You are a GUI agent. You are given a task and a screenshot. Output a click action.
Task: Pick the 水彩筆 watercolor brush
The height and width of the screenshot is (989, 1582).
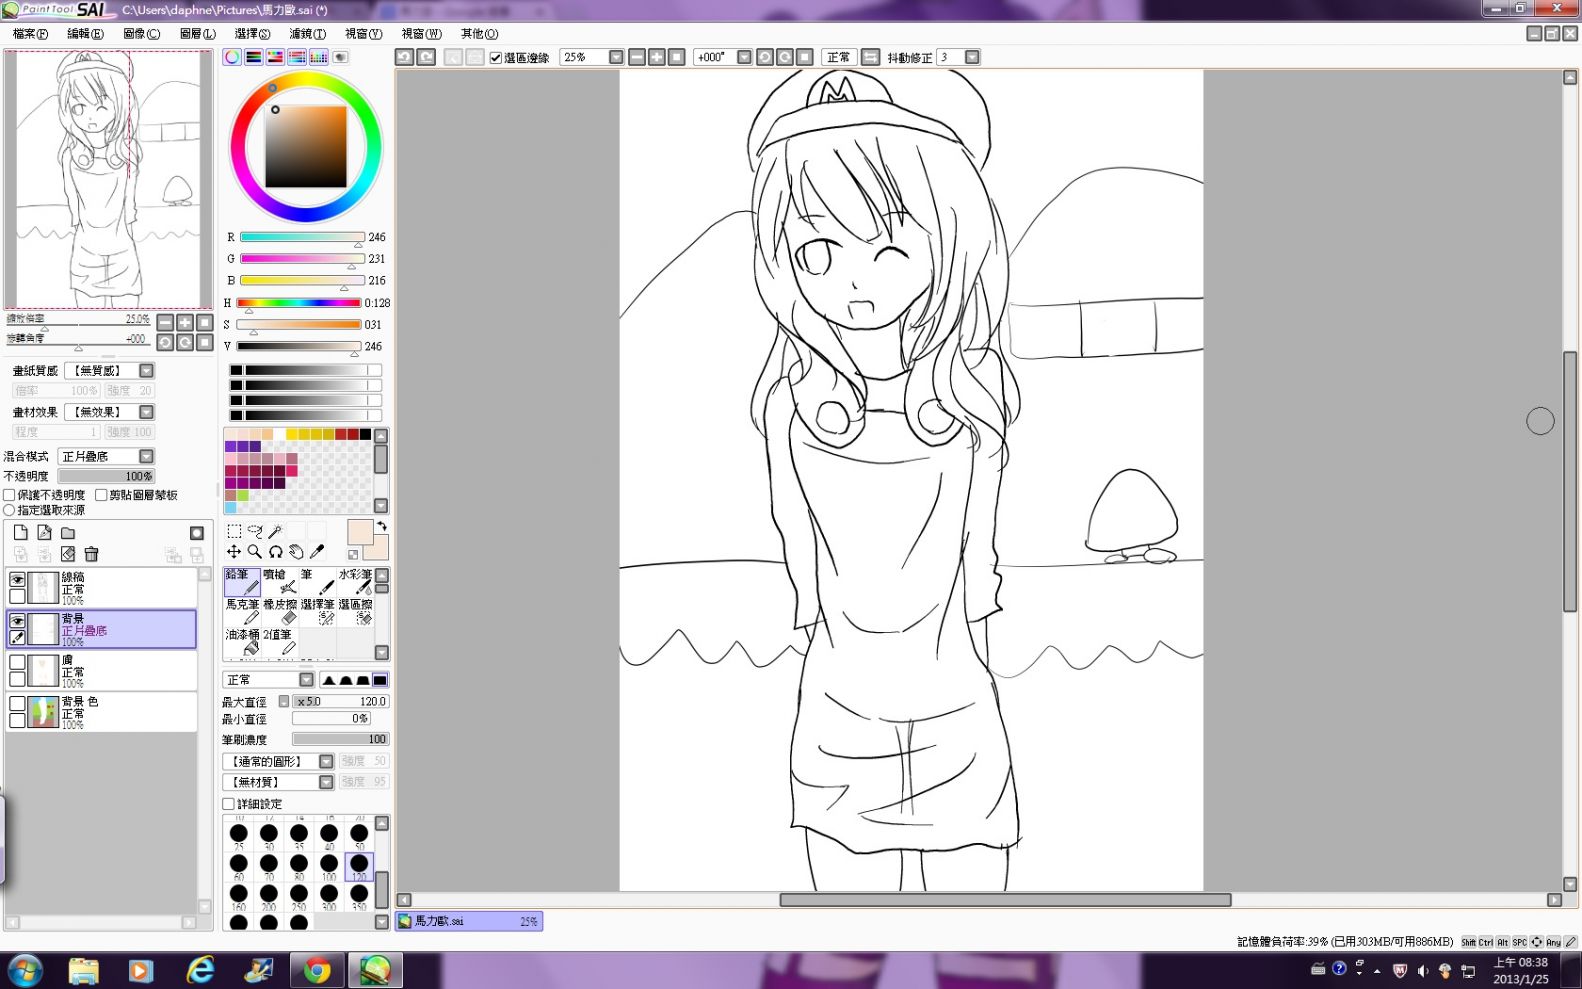355,582
